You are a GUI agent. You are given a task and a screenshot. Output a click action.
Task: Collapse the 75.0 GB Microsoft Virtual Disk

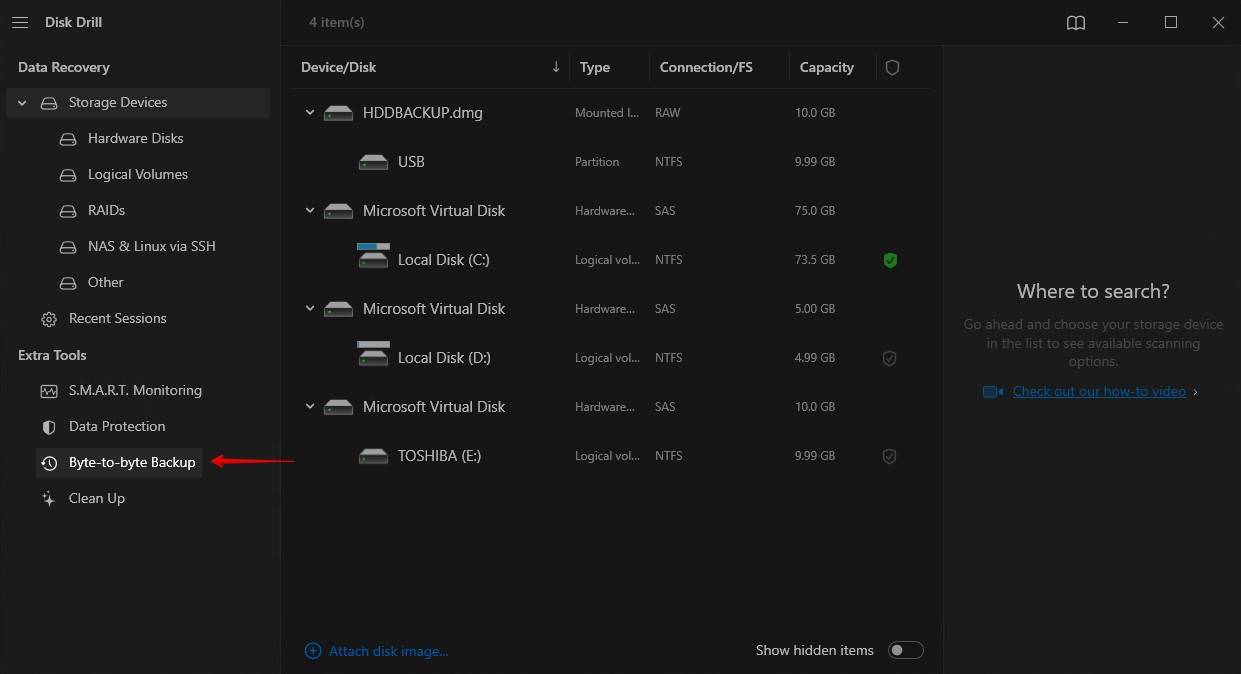(310, 211)
